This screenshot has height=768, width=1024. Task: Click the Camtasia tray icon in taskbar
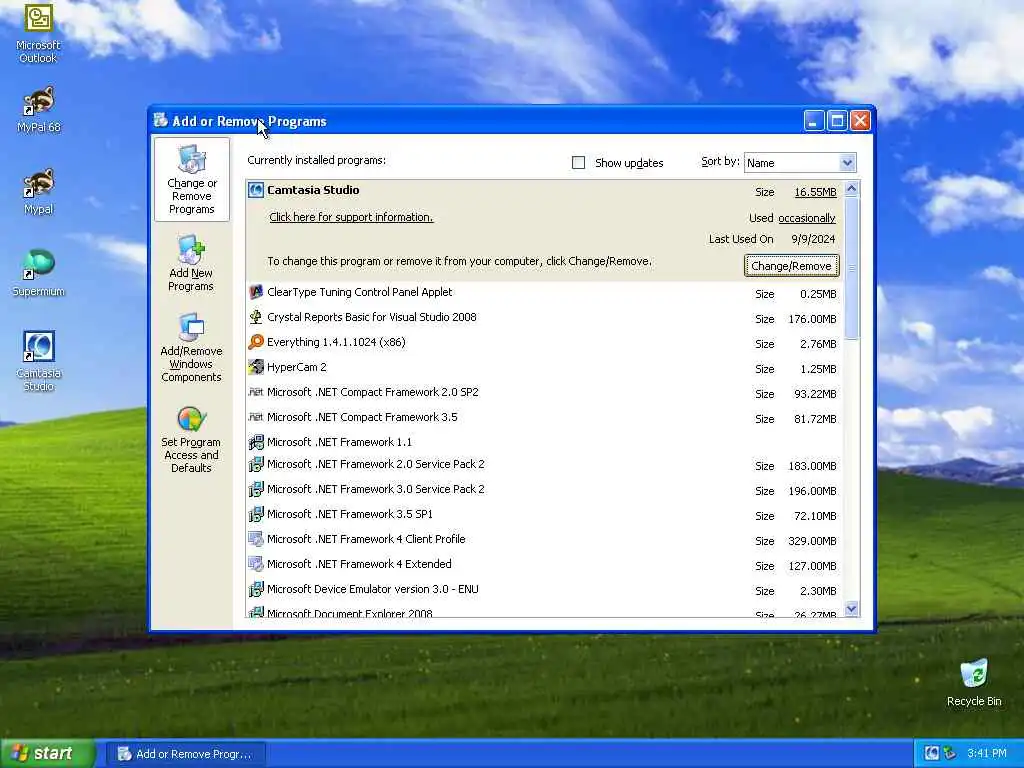pyautogui.click(x=932, y=753)
